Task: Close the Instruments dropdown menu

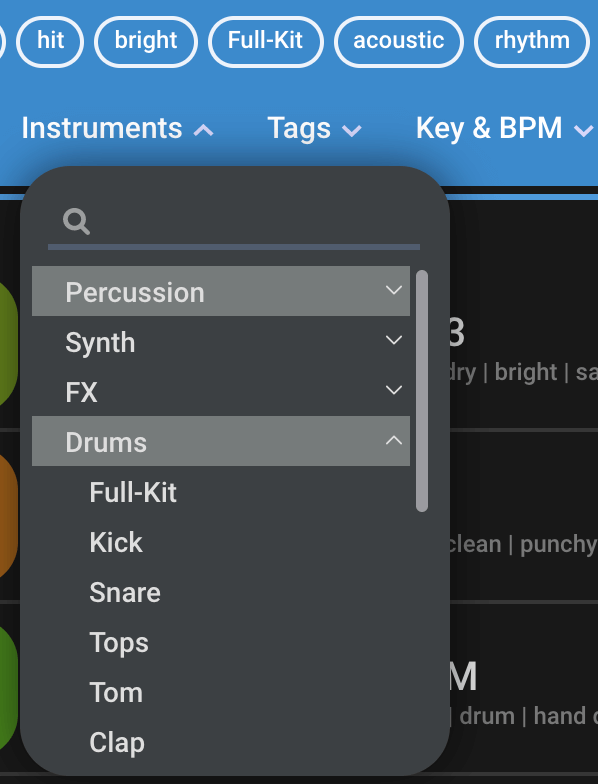Action: coord(118,128)
